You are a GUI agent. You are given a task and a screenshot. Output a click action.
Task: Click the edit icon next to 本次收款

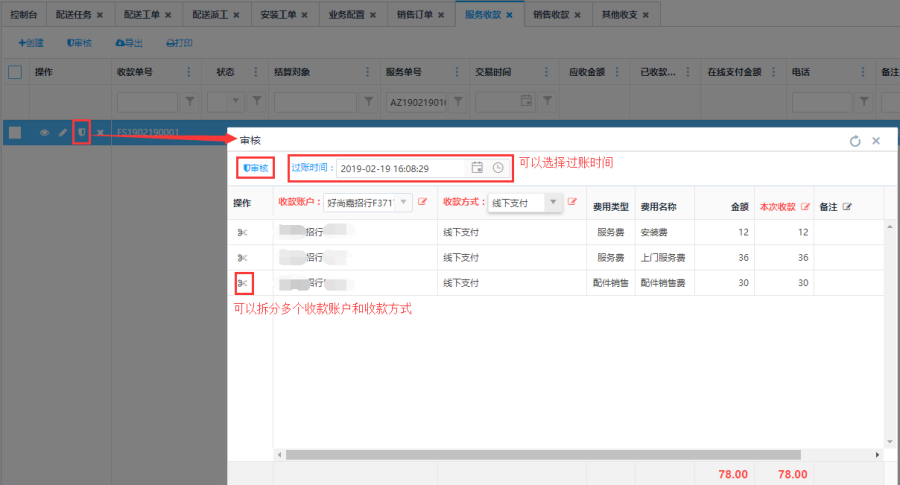click(x=805, y=207)
